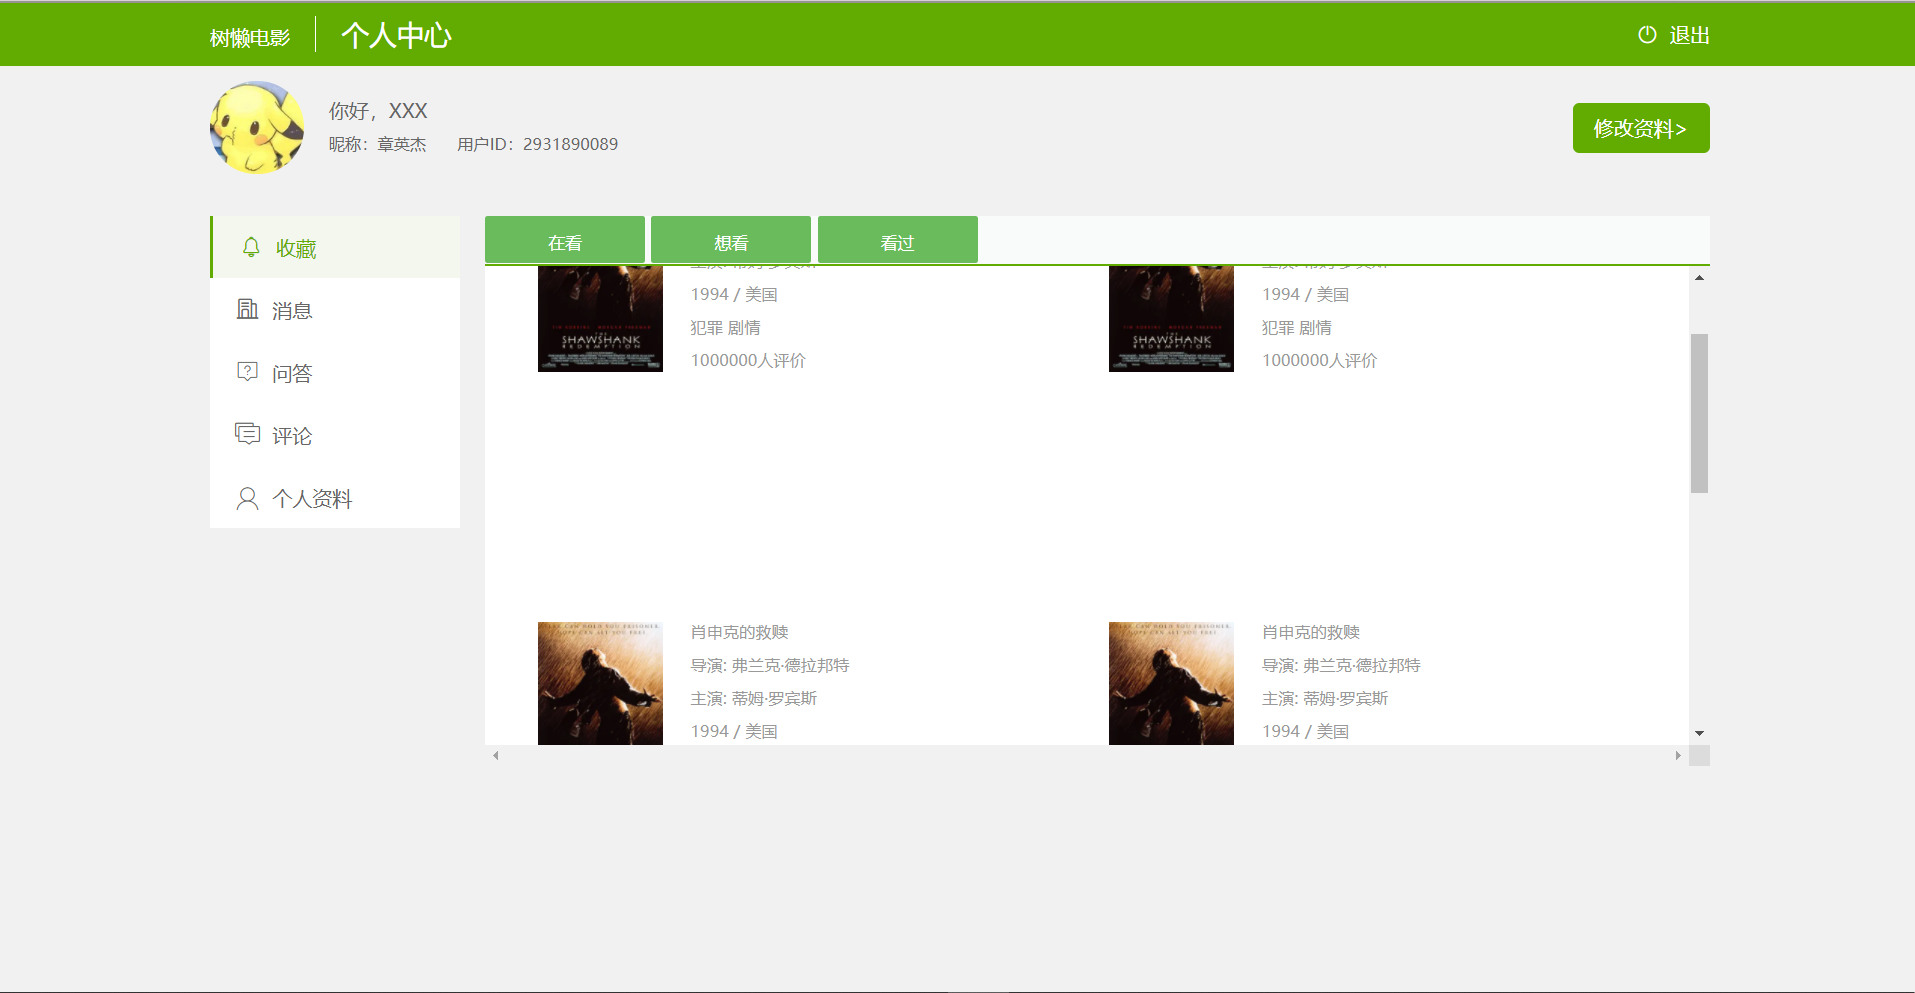Screen dimensions: 1915x993
Task: Click the question bubble icon next to 问答
Action: pos(247,372)
